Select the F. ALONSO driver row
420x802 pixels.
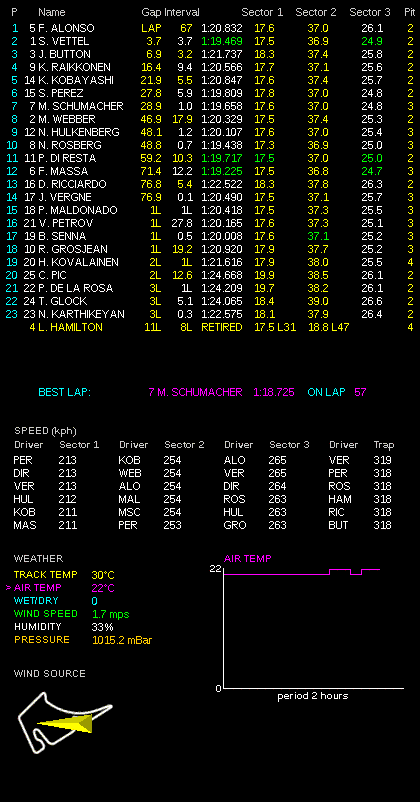(x=210, y=28)
